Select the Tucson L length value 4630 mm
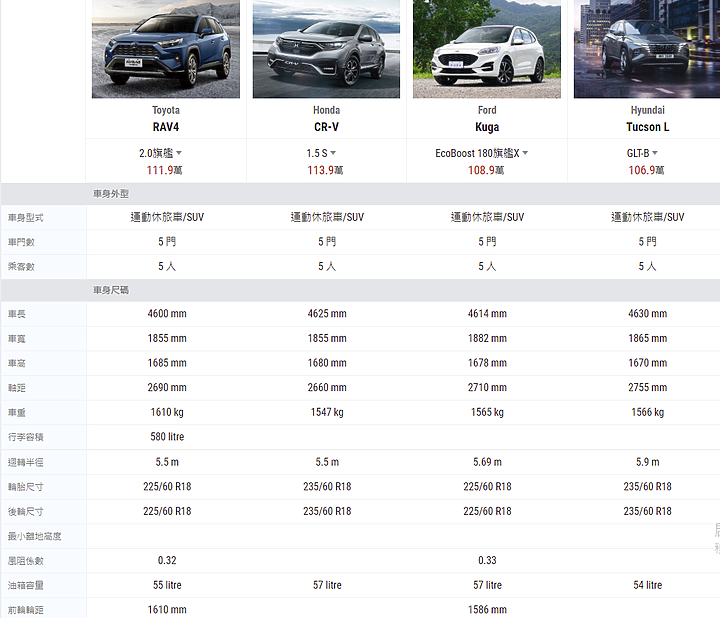The image size is (720, 618). 647,314
